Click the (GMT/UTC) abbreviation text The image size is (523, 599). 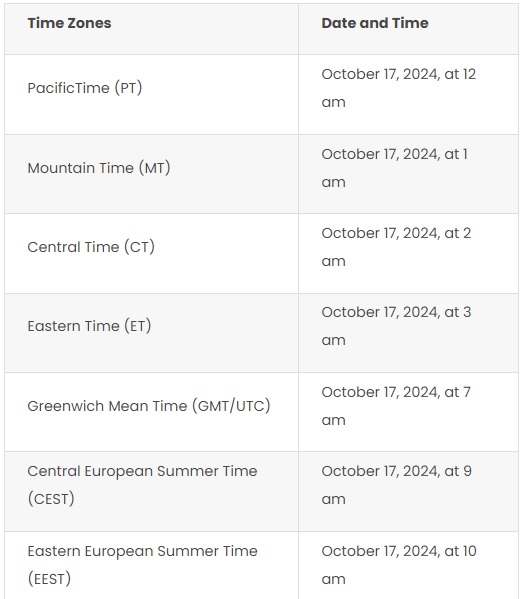pos(231,406)
